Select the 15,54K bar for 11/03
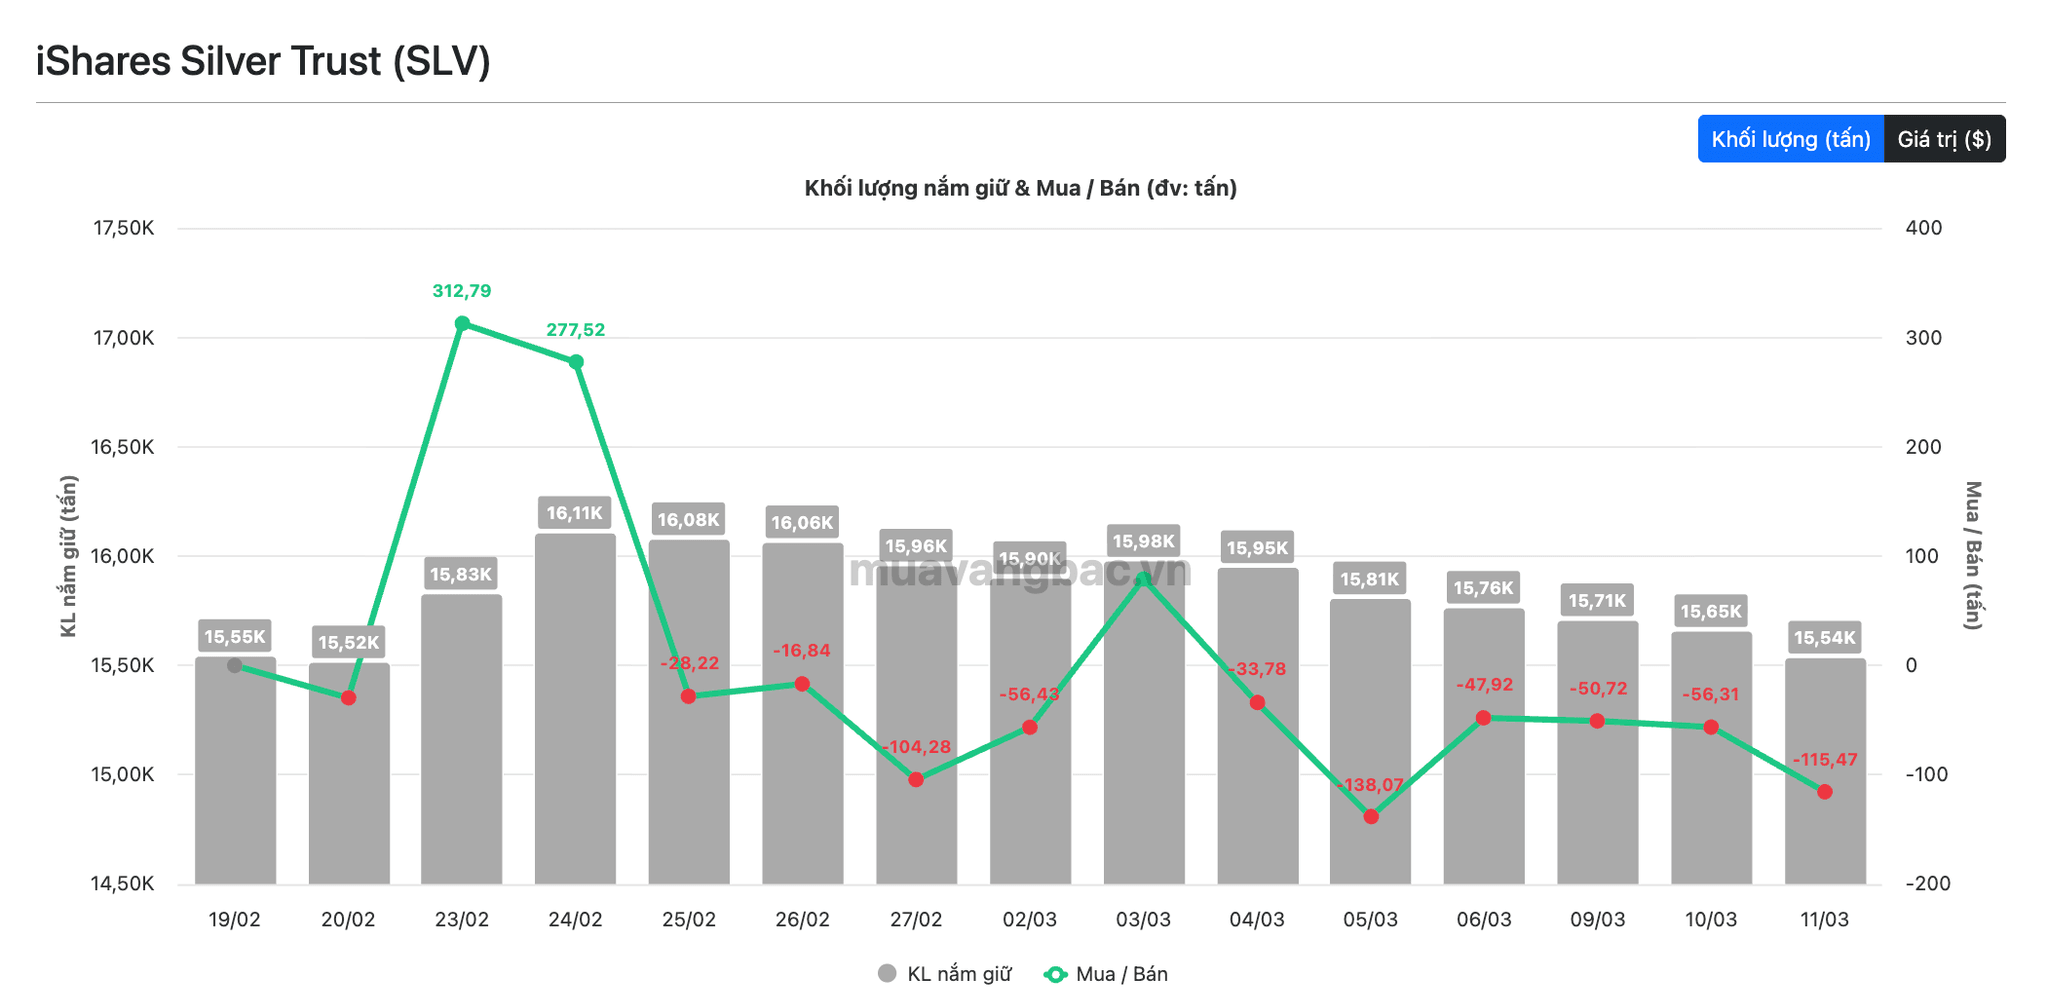The height and width of the screenshot is (1007, 2048). [x=1825, y=771]
